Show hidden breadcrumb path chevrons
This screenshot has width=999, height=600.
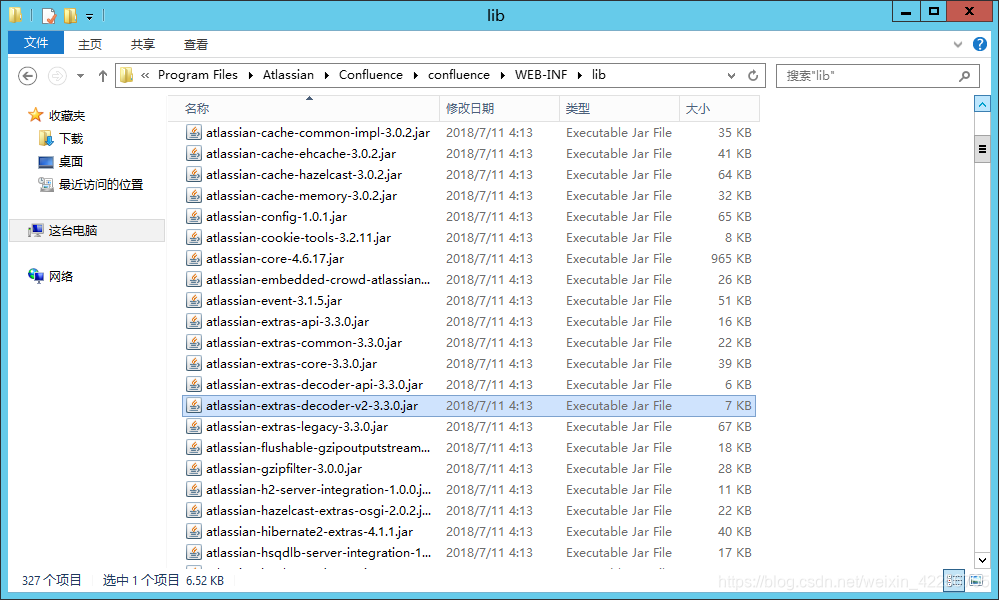coord(145,76)
